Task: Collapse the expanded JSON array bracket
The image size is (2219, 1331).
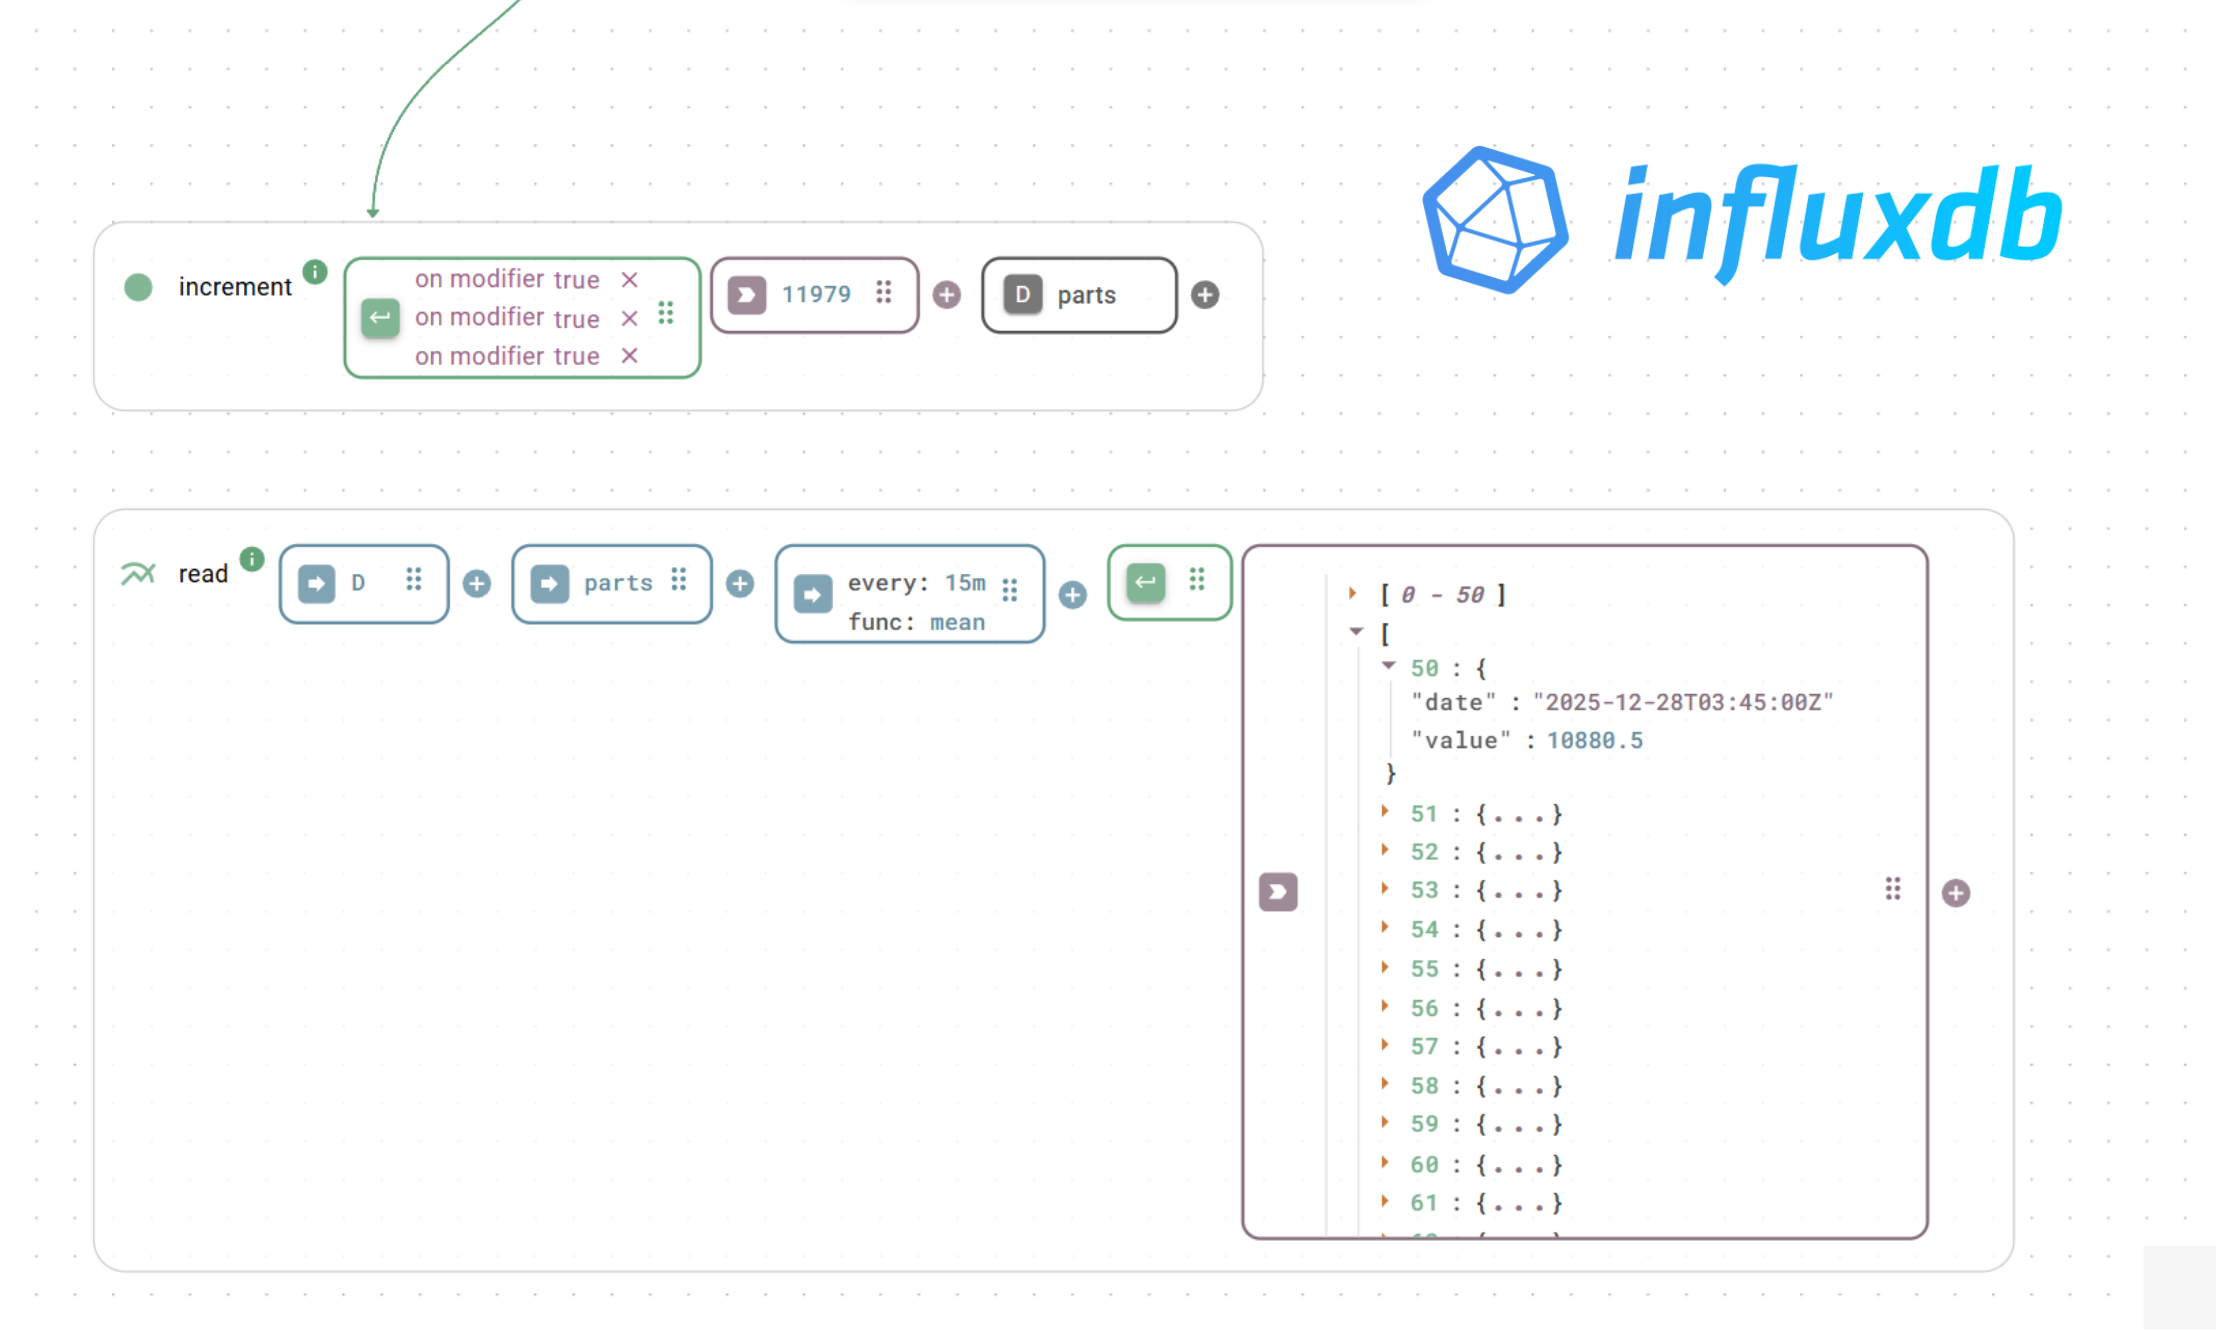Action: click(1356, 631)
